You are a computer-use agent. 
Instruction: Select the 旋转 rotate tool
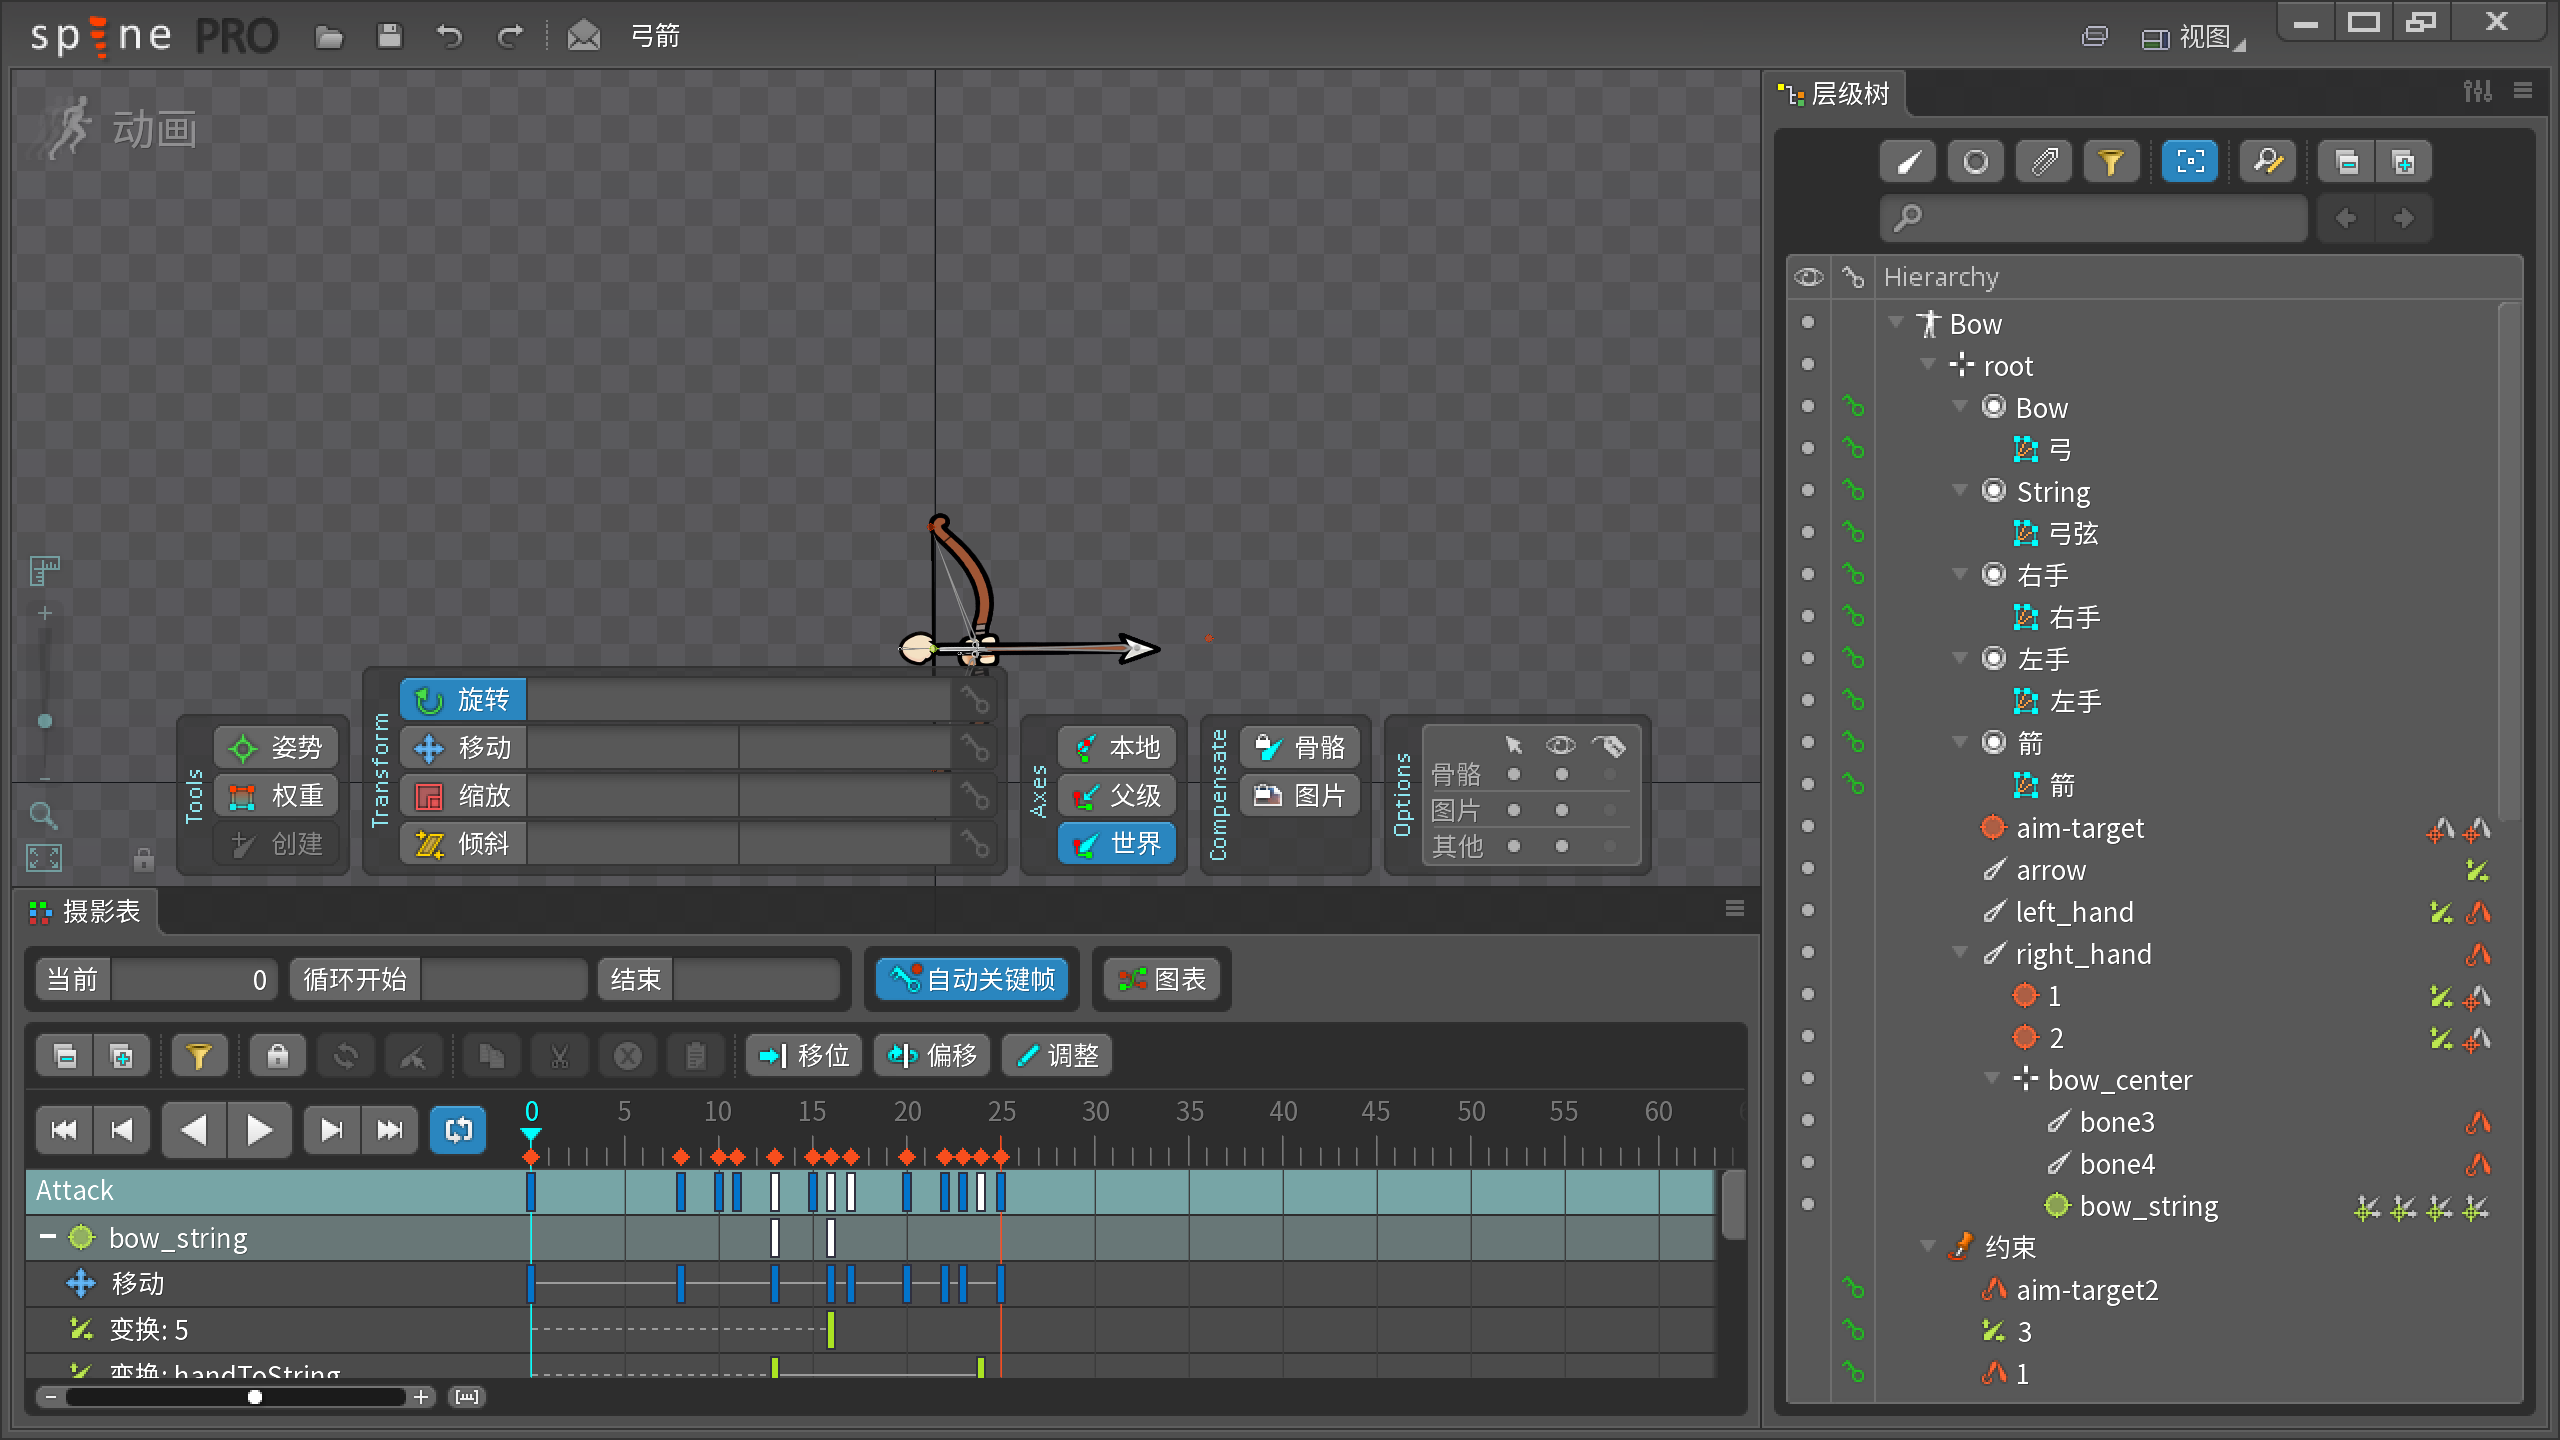pos(463,700)
